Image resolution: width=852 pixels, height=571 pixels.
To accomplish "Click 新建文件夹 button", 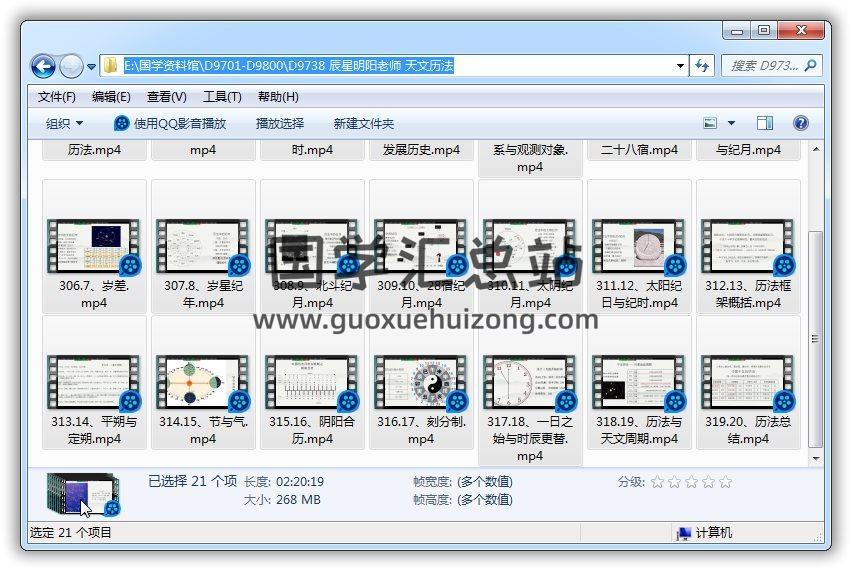I will click(x=364, y=123).
